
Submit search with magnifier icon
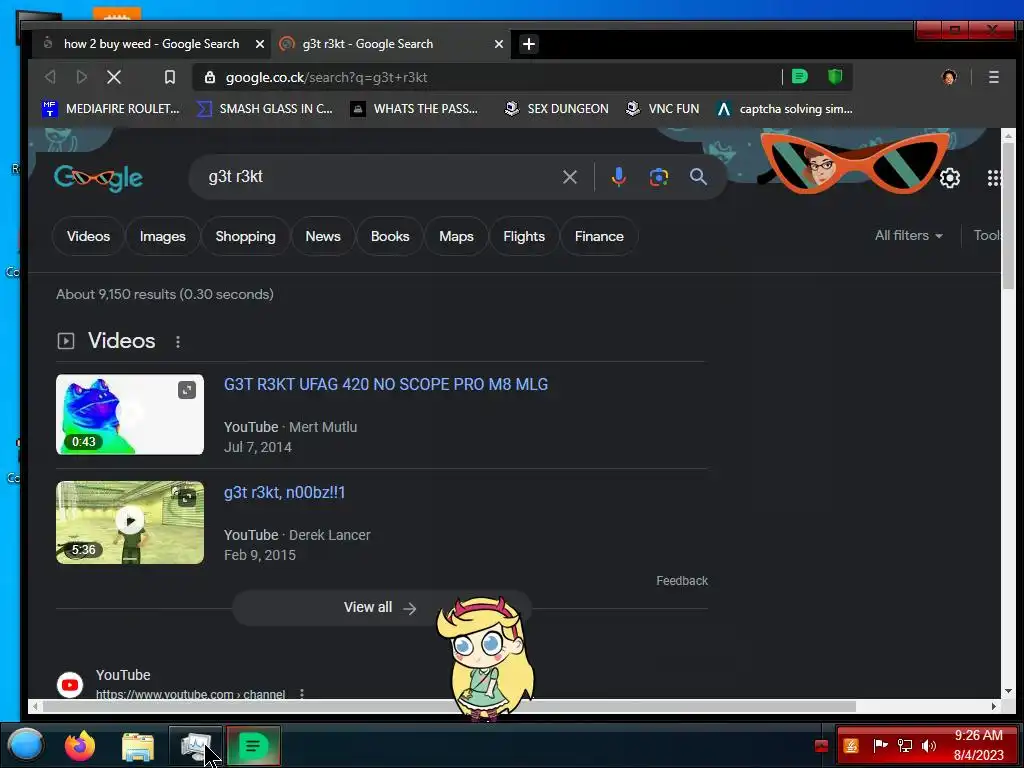pyautogui.click(x=698, y=176)
